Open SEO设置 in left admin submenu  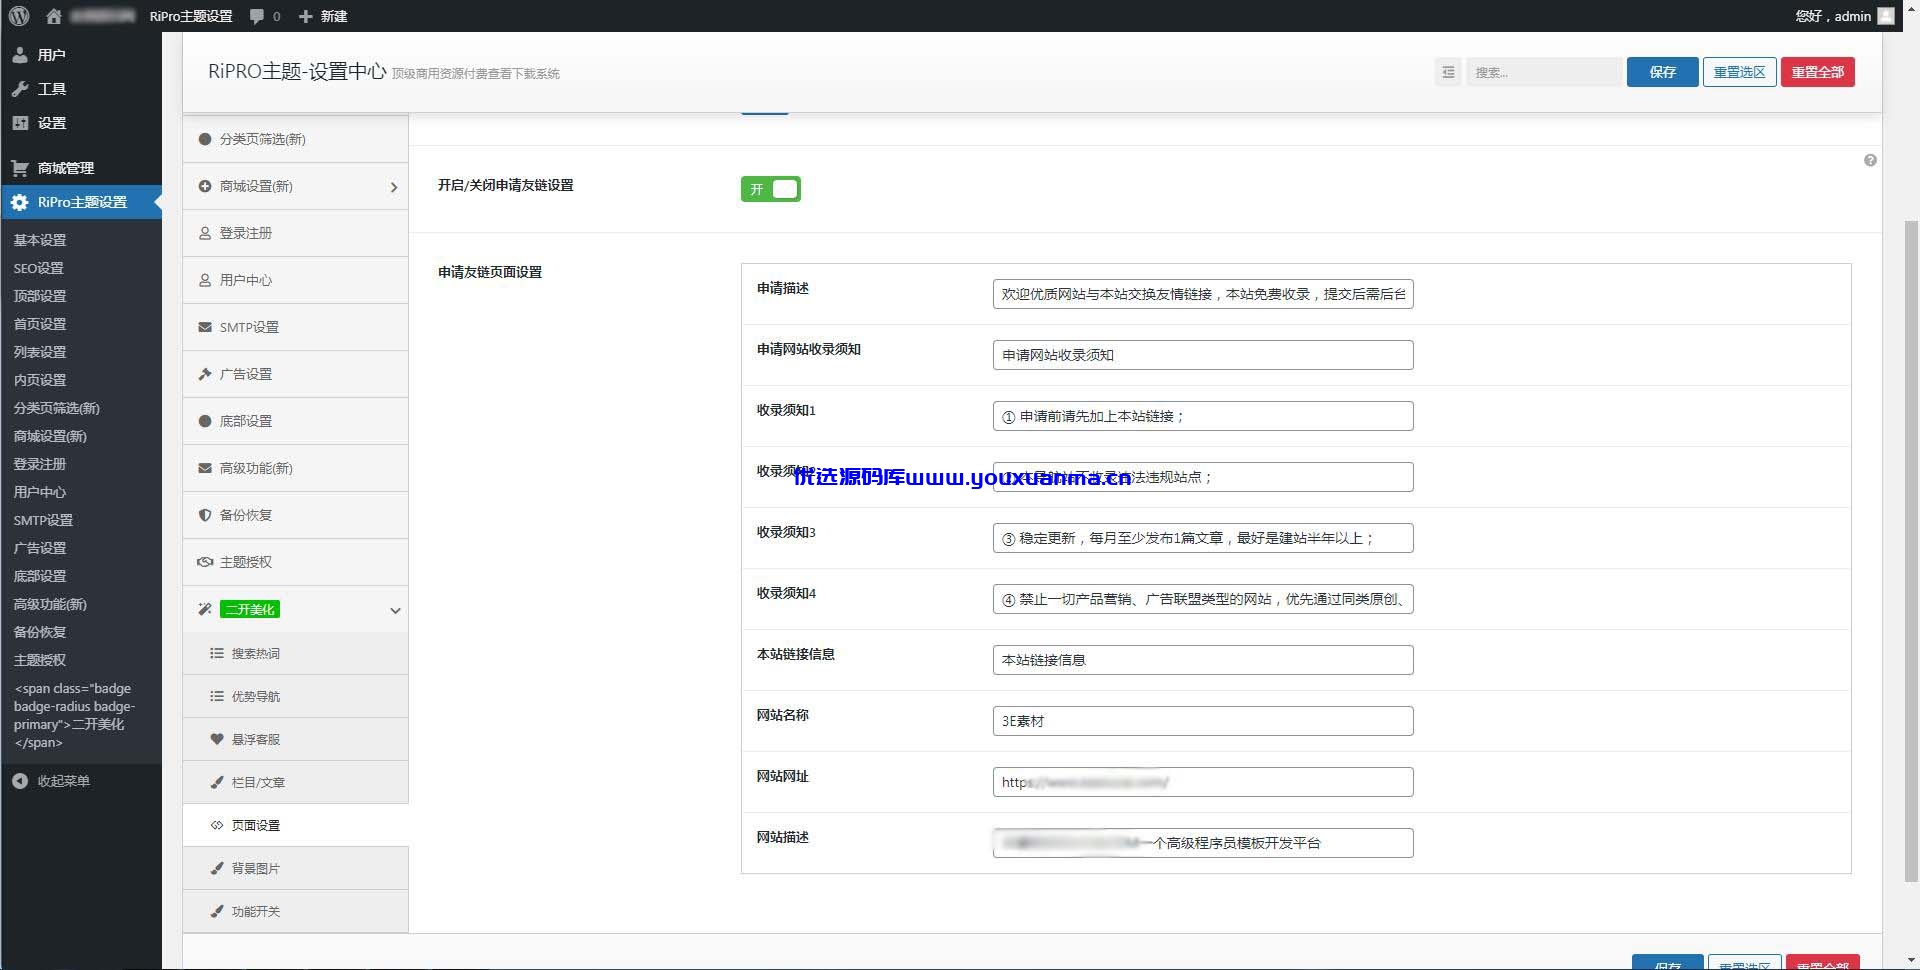click(38, 268)
